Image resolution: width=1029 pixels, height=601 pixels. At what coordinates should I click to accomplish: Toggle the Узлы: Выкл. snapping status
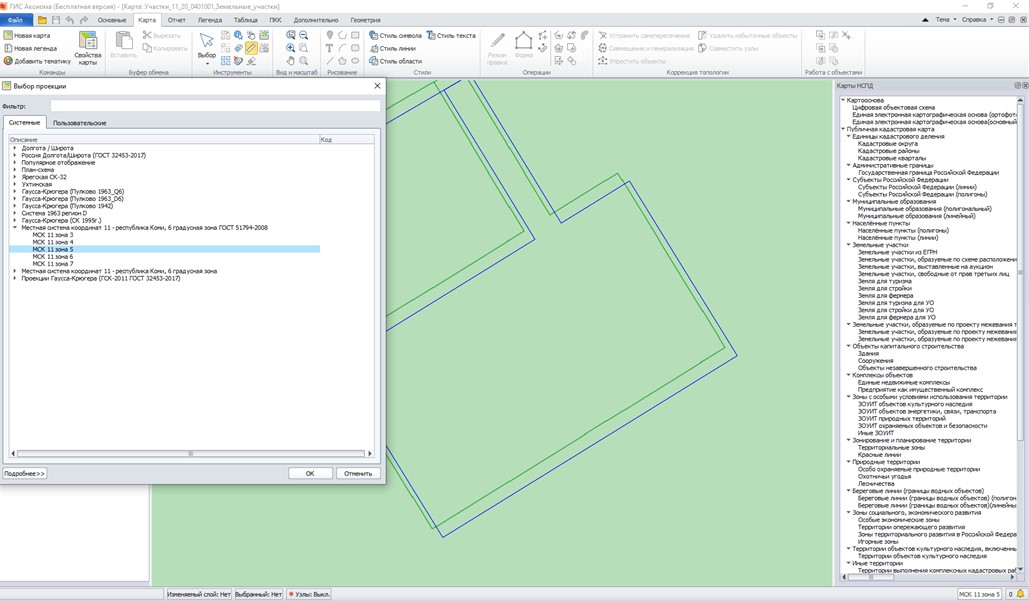pos(310,594)
